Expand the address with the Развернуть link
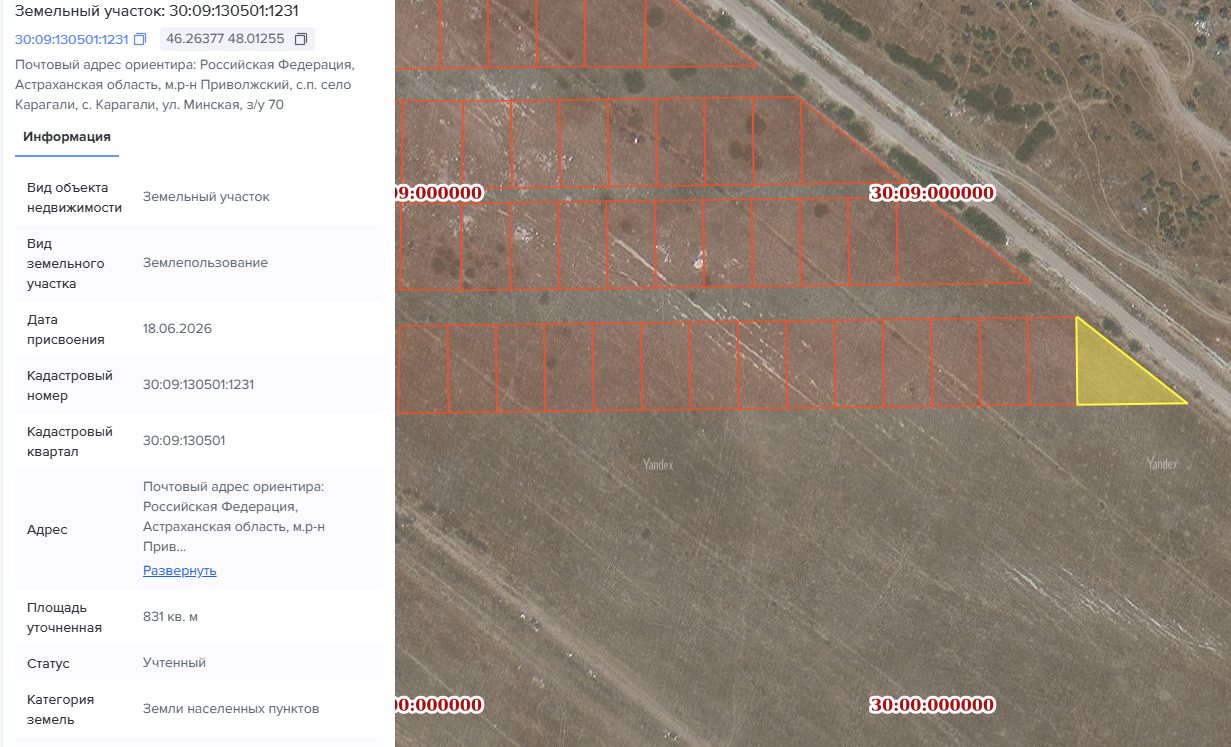1231x747 pixels. click(x=180, y=571)
